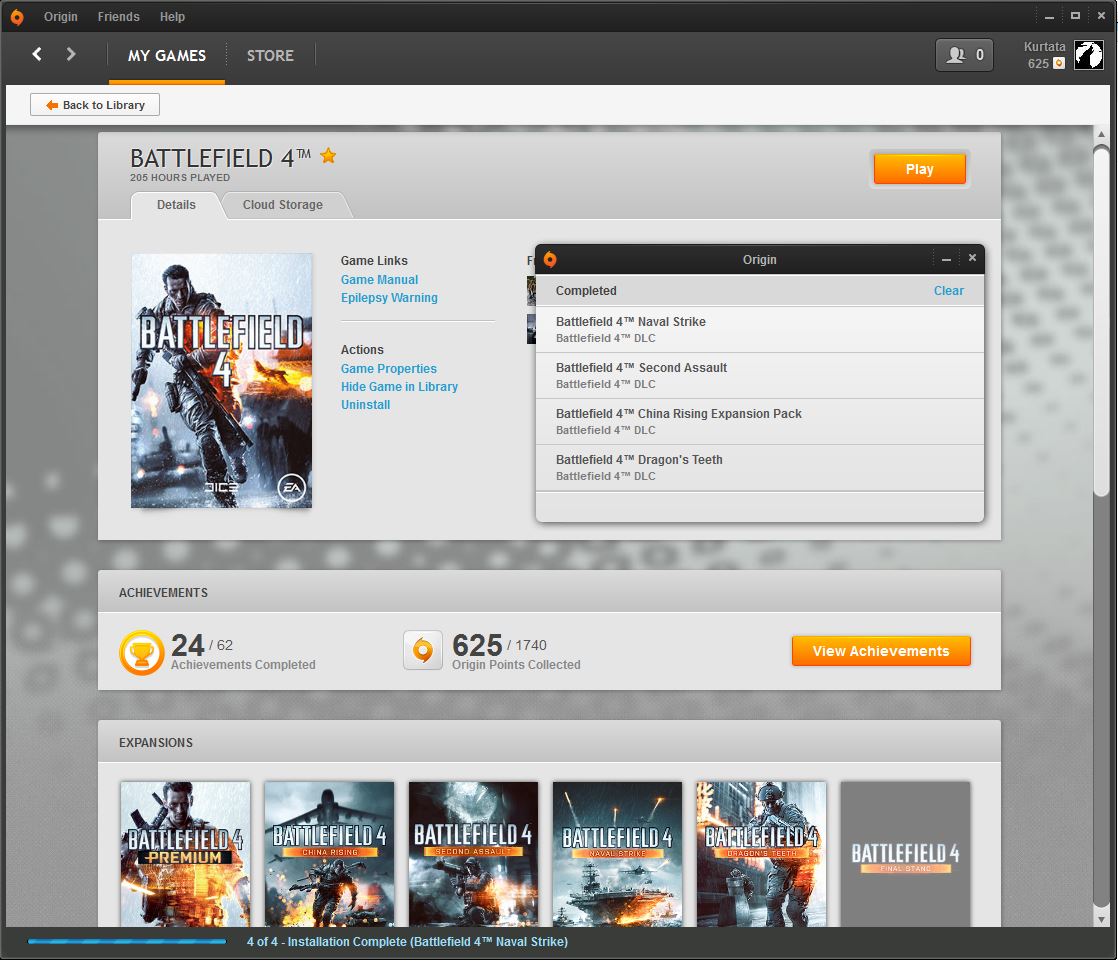The height and width of the screenshot is (961, 1118).
Task: Click the View Achievements button
Action: point(881,651)
